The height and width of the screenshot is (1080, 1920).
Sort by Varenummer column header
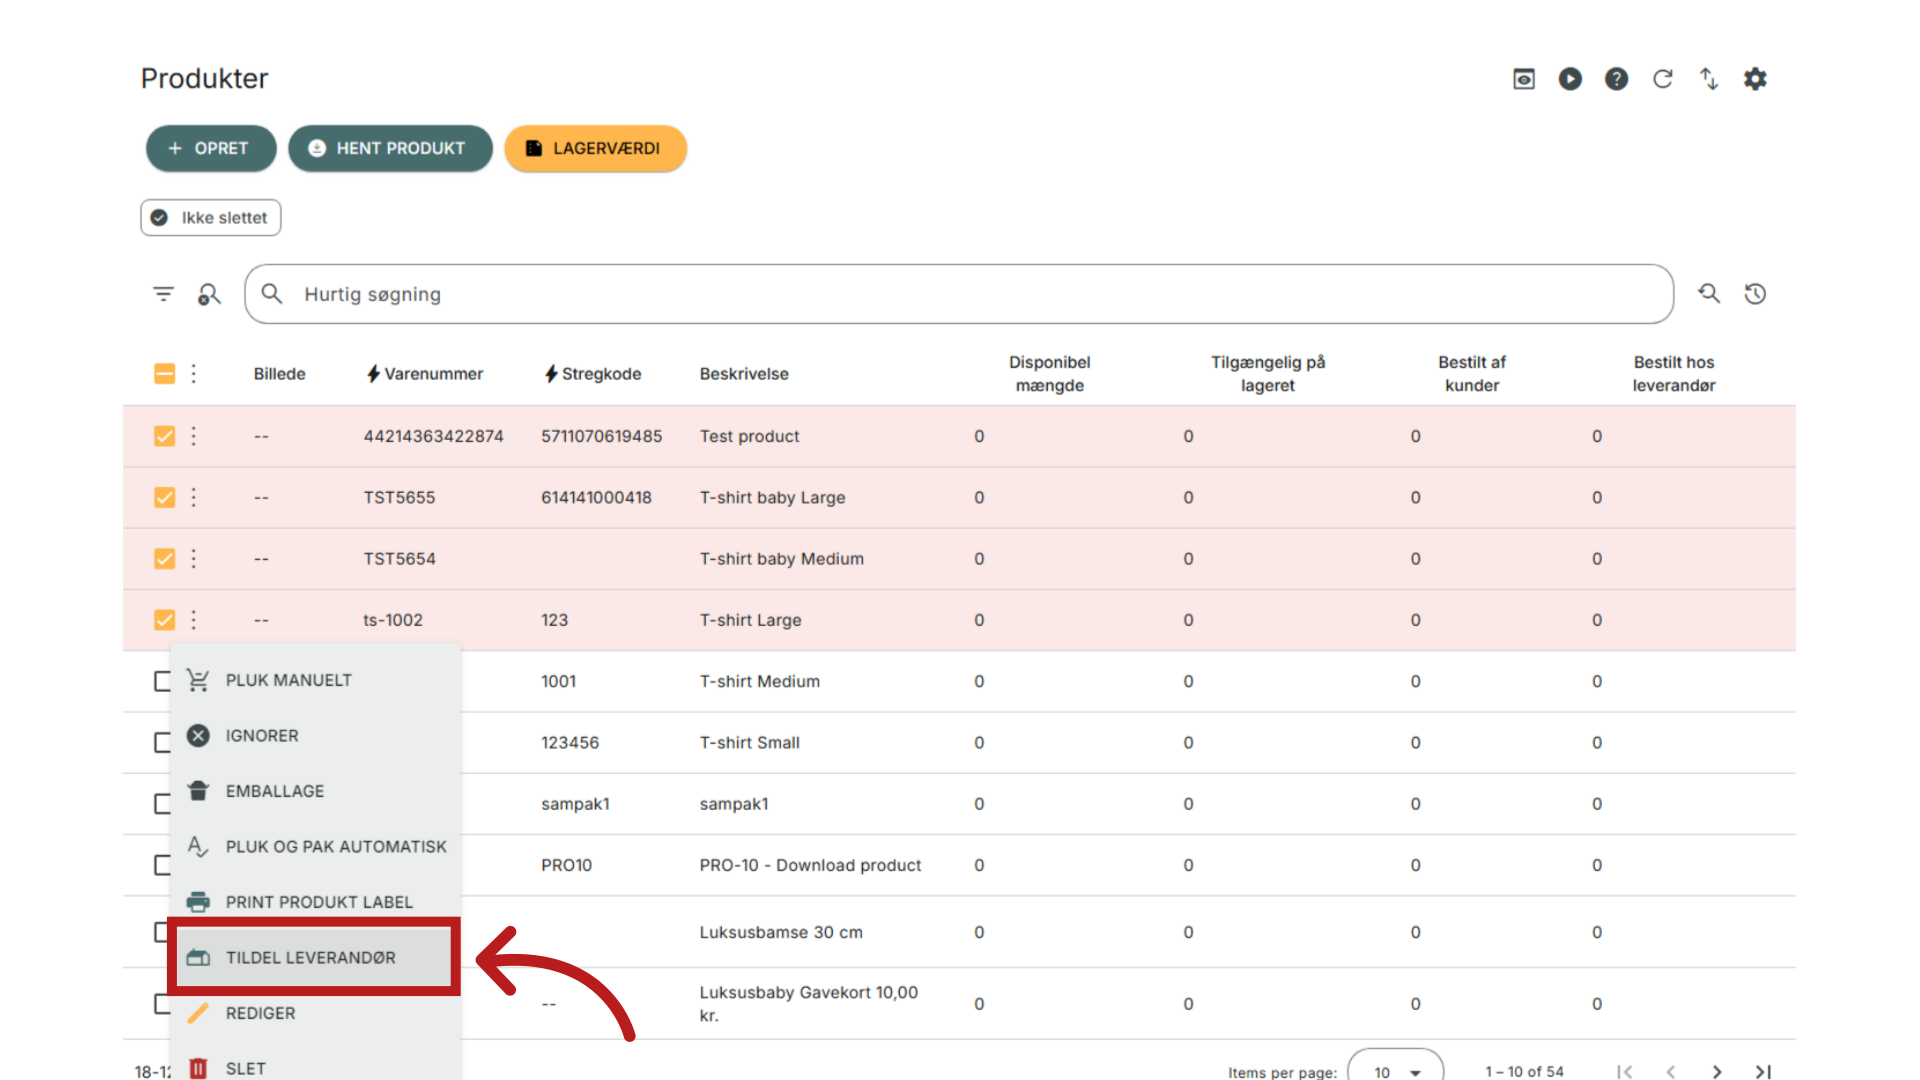(x=424, y=374)
